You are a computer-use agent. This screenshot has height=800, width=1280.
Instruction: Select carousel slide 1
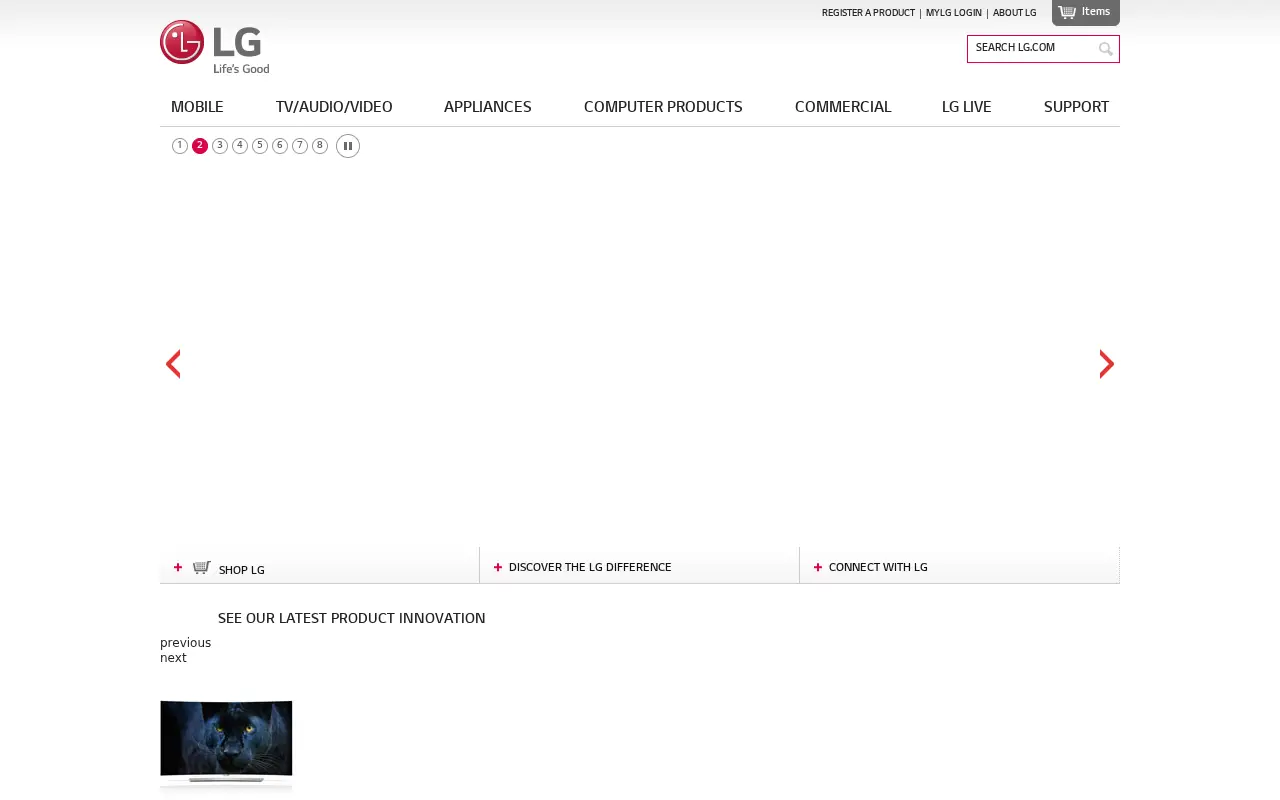(x=180, y=146)
